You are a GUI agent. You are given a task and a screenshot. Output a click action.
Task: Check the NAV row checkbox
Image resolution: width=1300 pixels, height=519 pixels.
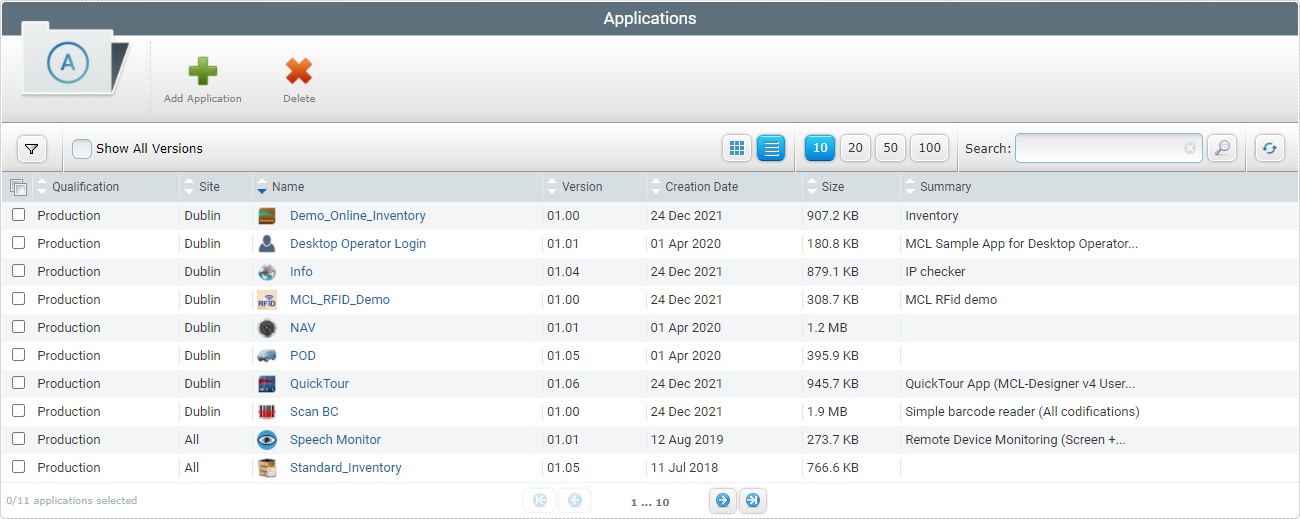click(18, 327)
